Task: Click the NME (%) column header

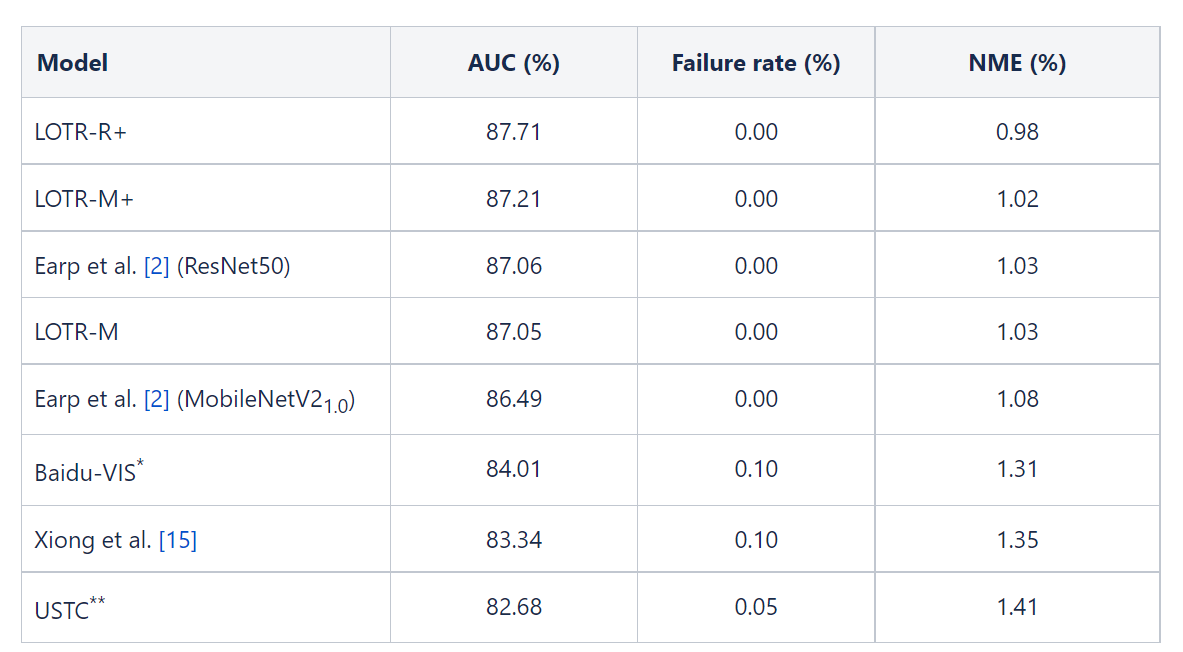Action: point(1017,63)
